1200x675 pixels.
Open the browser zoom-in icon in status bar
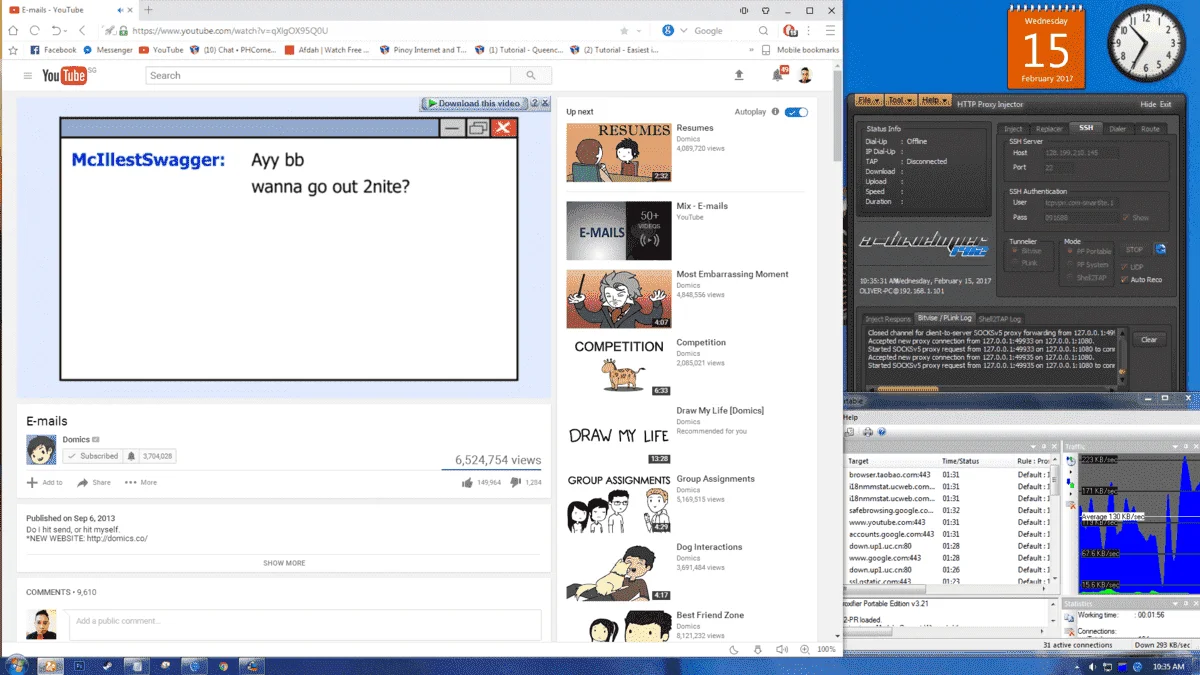click(x=804, y=649)
